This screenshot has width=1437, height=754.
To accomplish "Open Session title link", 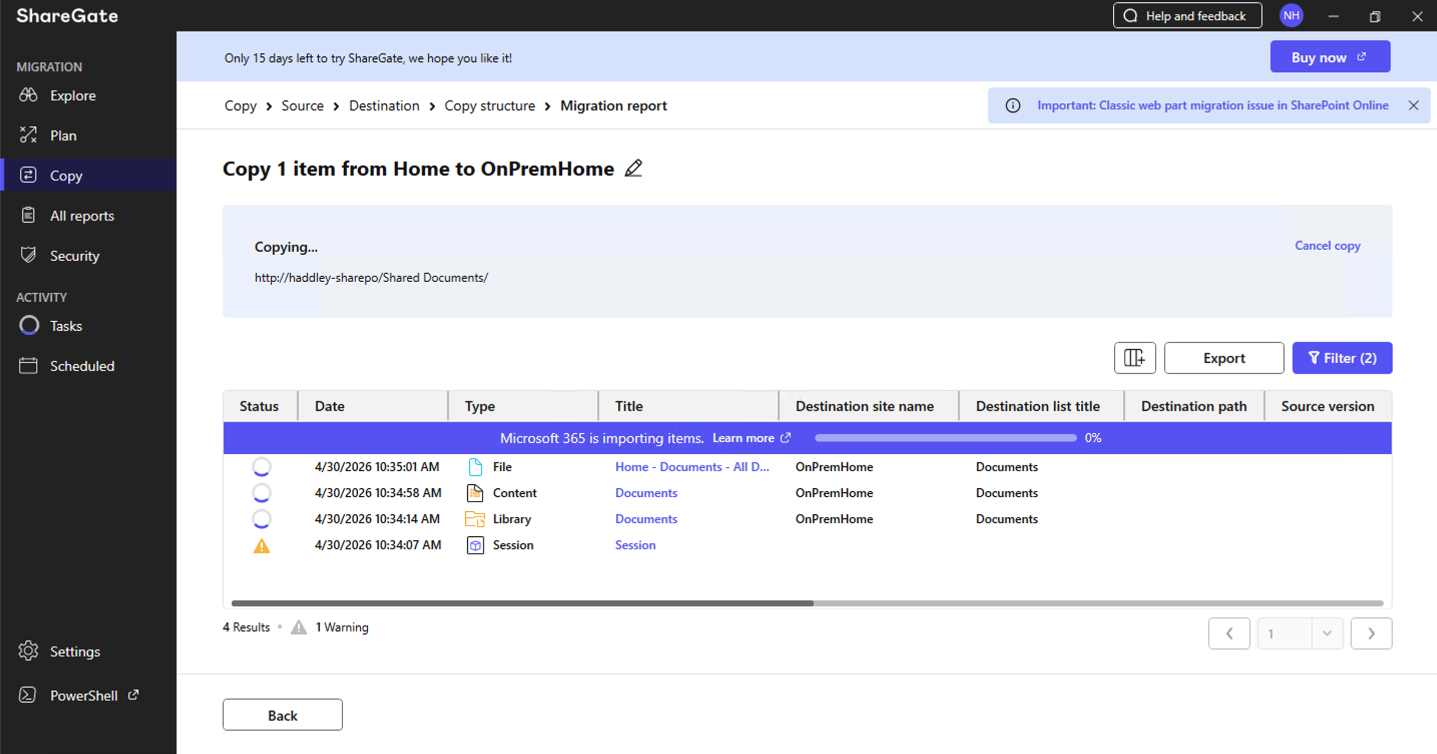I will click(x=635, y=545).
